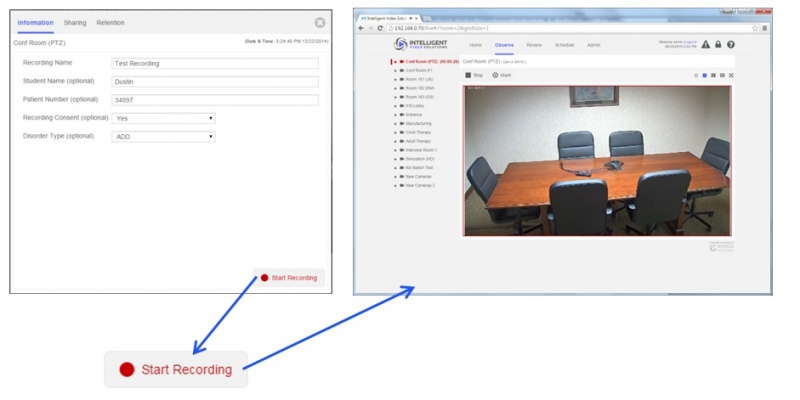Image resolution: width=800 pixels, height=400 pixels.
Task: Close the recording information dialog
Action: (x=320, y=22)
